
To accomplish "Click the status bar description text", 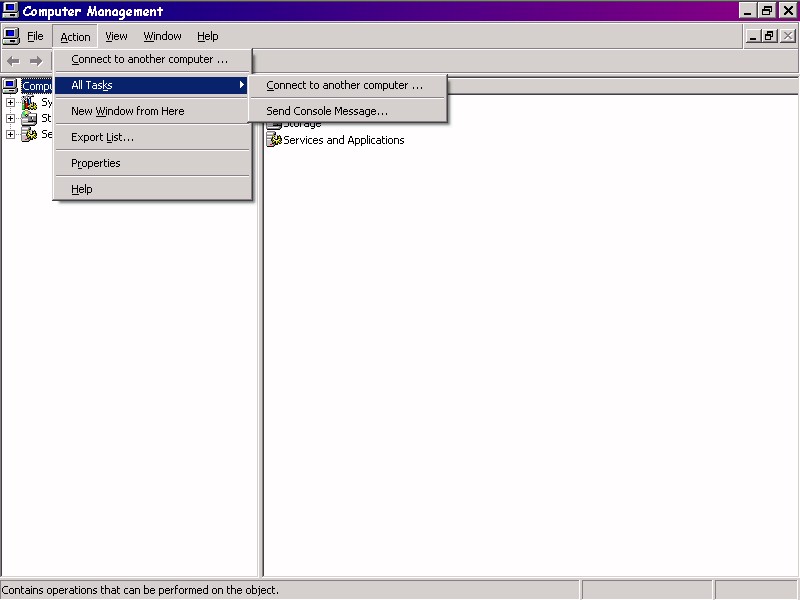I will click(x=140, y=590).
